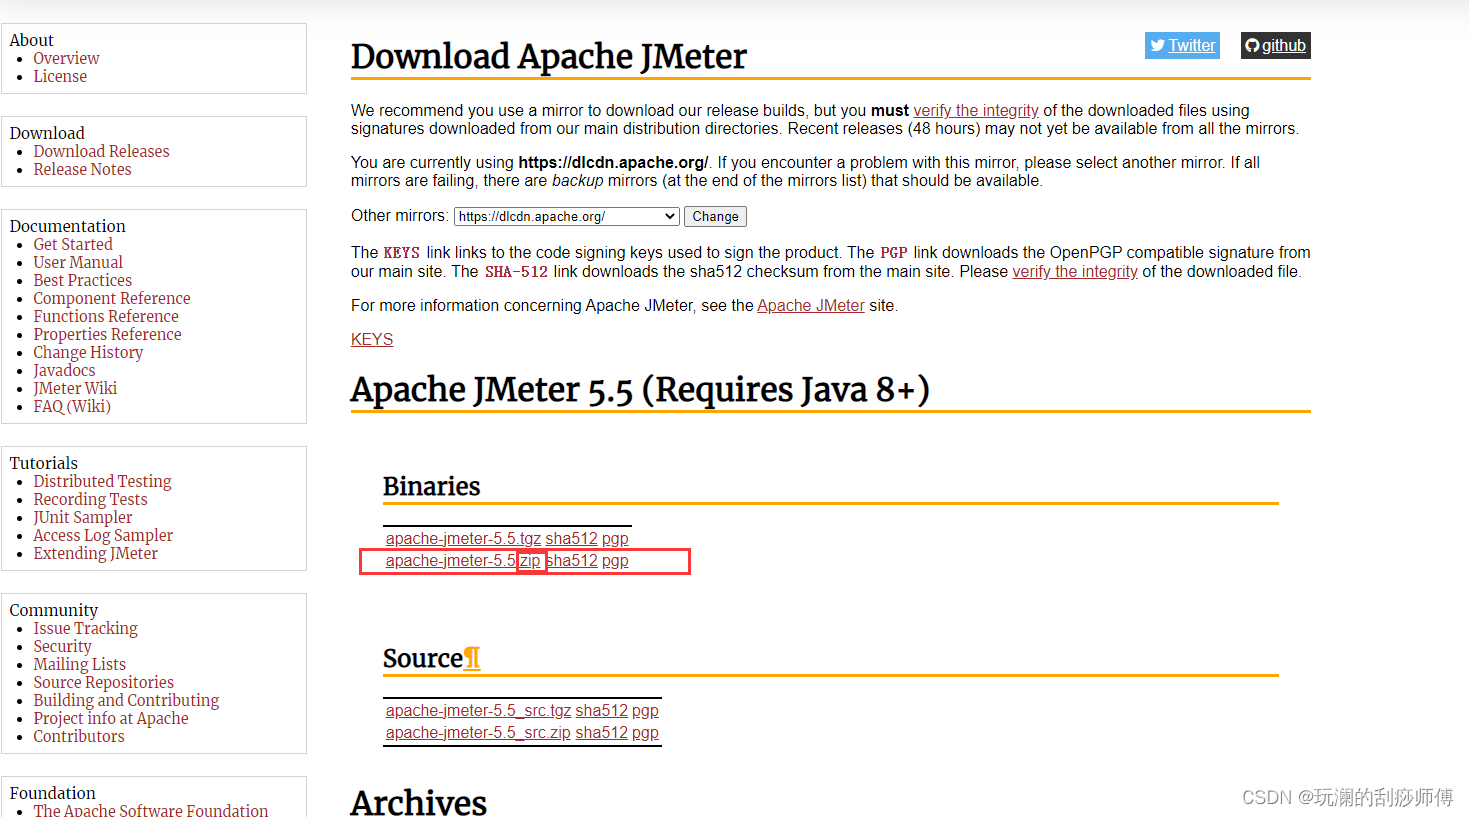The image size is (1469, 817).
Task: Open the KEYS link
Action: 371,339
